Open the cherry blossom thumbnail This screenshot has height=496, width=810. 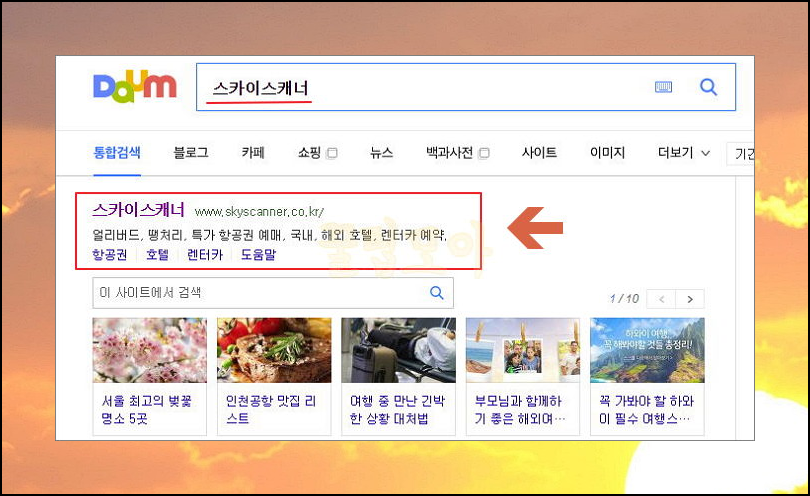pos(150,350)
